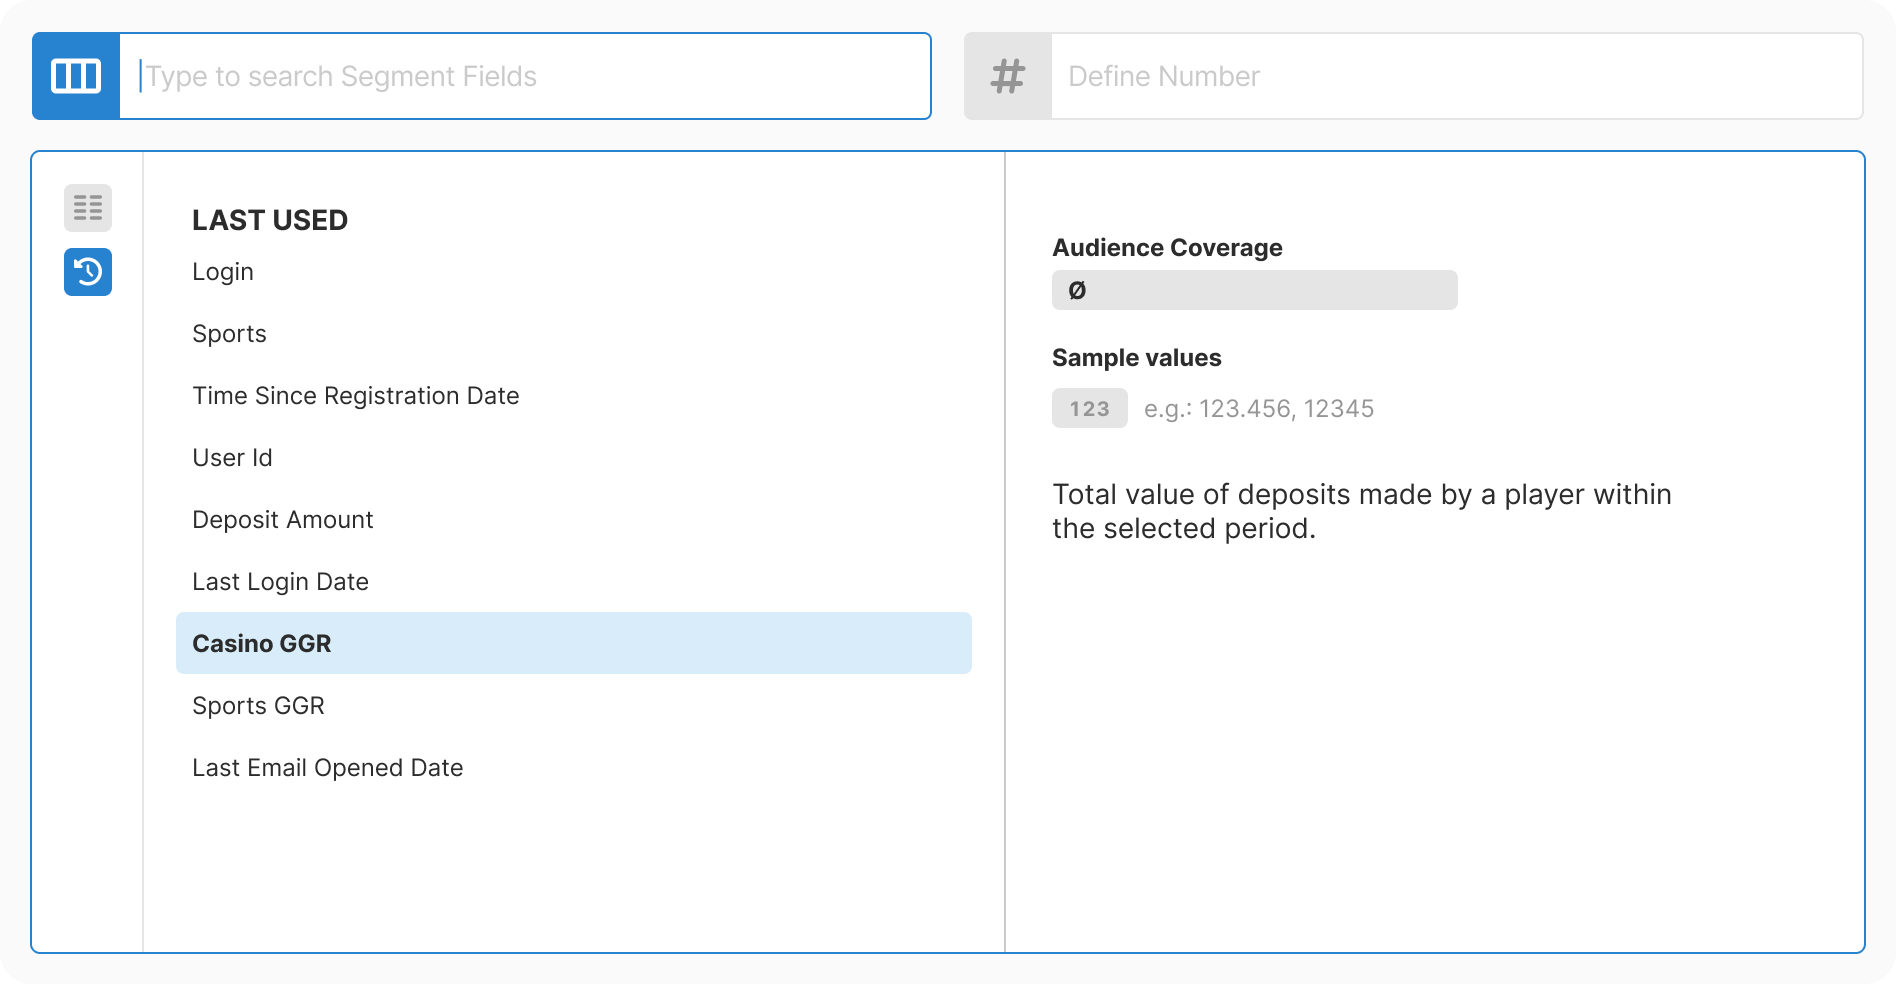Choose Last Email Opened Date
Image resolution: width=1896 pixels, height=984 pixels.
[328, 768]
